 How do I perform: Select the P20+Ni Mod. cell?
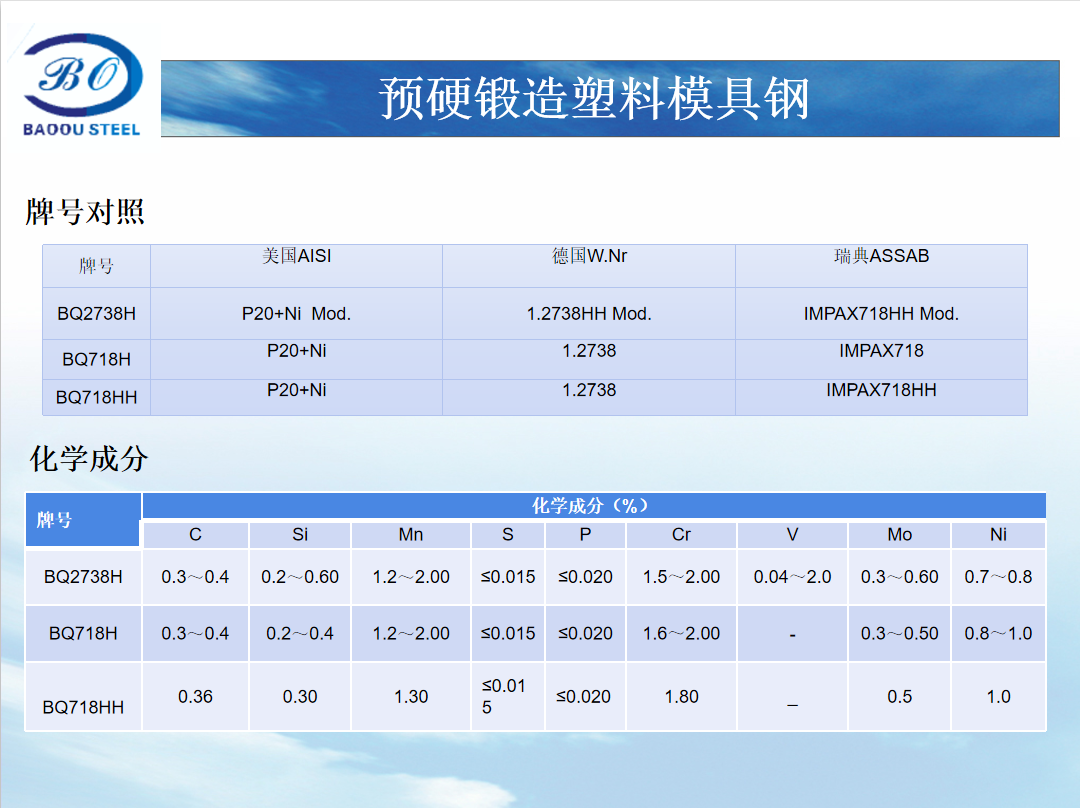pos(295,313)
